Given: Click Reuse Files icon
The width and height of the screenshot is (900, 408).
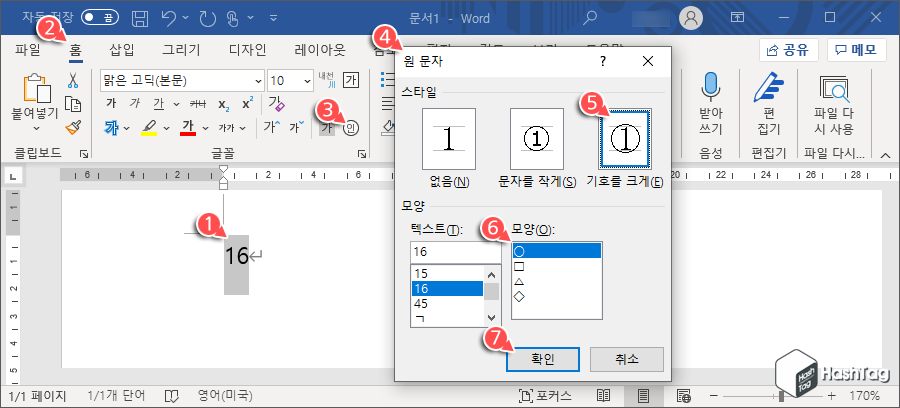Looking at the screenshot, I should 834,89.
